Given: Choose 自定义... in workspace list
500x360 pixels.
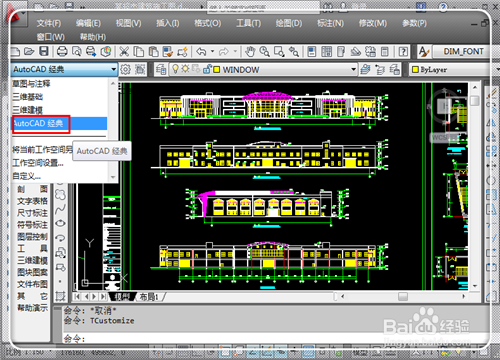Looking at the screenshot, I should click(26, 176).
